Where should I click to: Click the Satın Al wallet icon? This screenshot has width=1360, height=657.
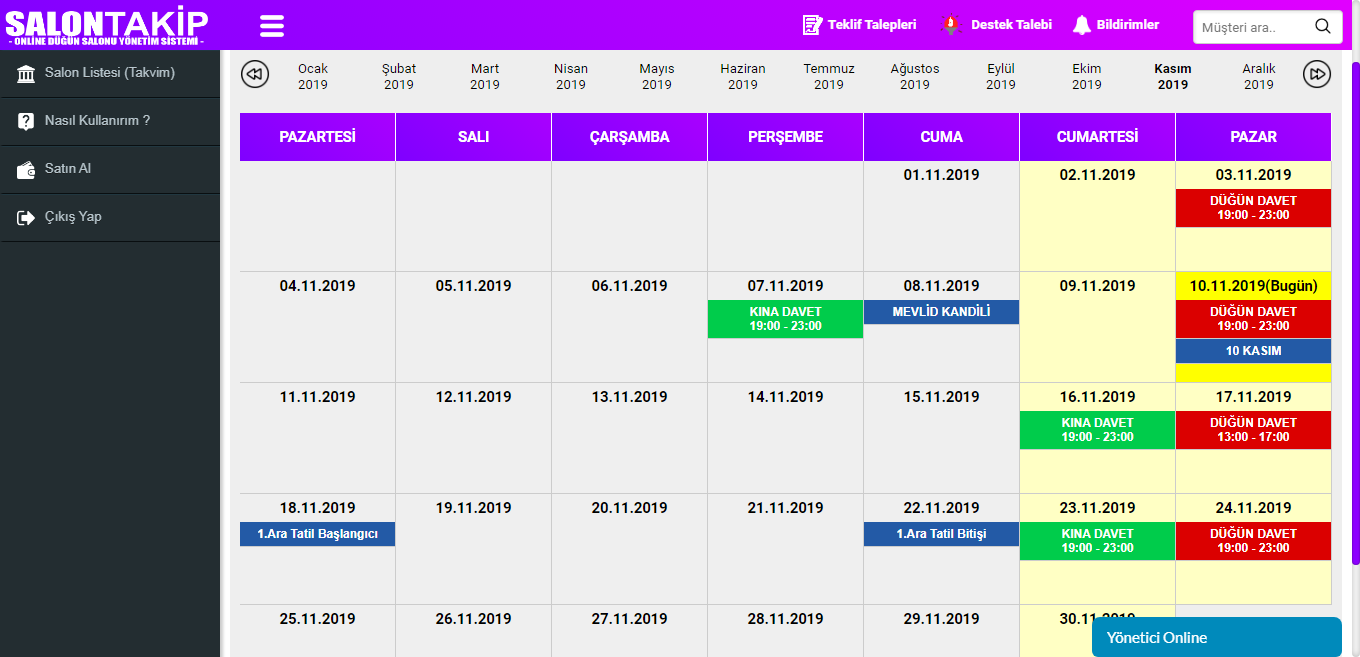pyautogui.click(x=27, y=170)
